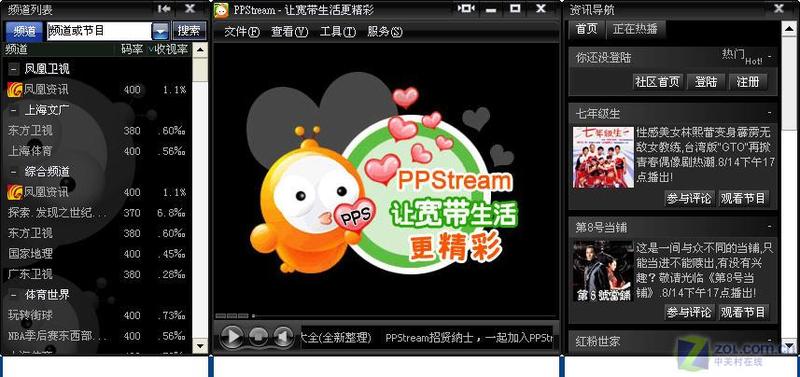
Task: Start playback with the Play button
Action: tap(232, 336)
